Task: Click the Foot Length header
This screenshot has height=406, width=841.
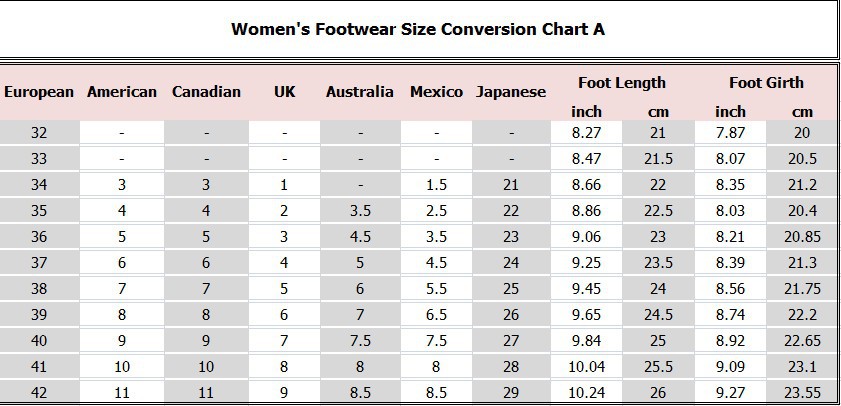Action: 622,83
